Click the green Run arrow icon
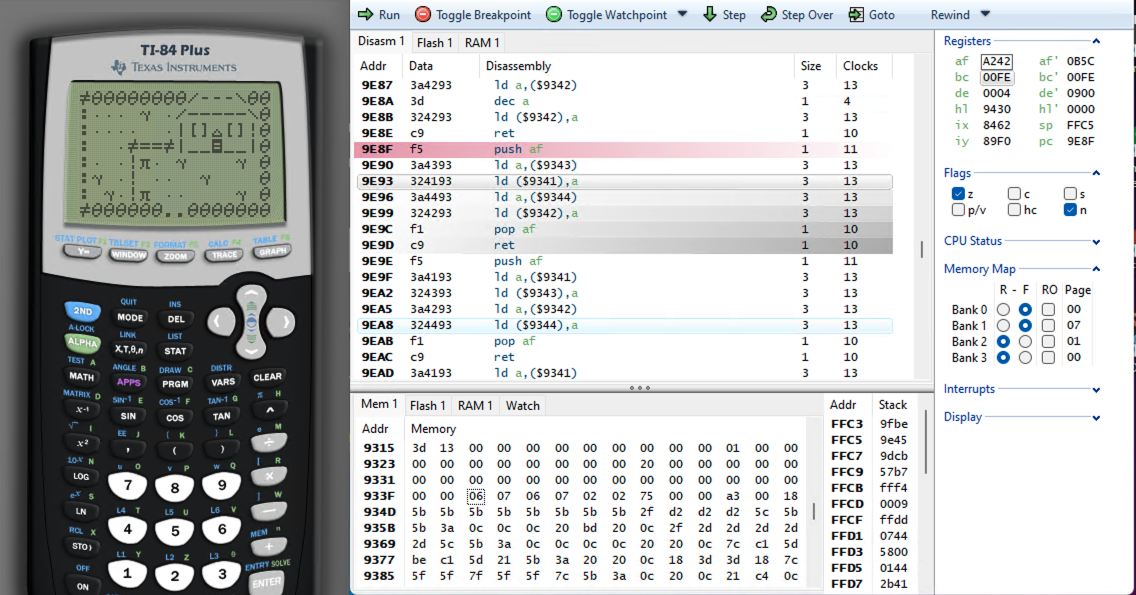Screen dimensions: 1136x595 [x=365, y=15]
